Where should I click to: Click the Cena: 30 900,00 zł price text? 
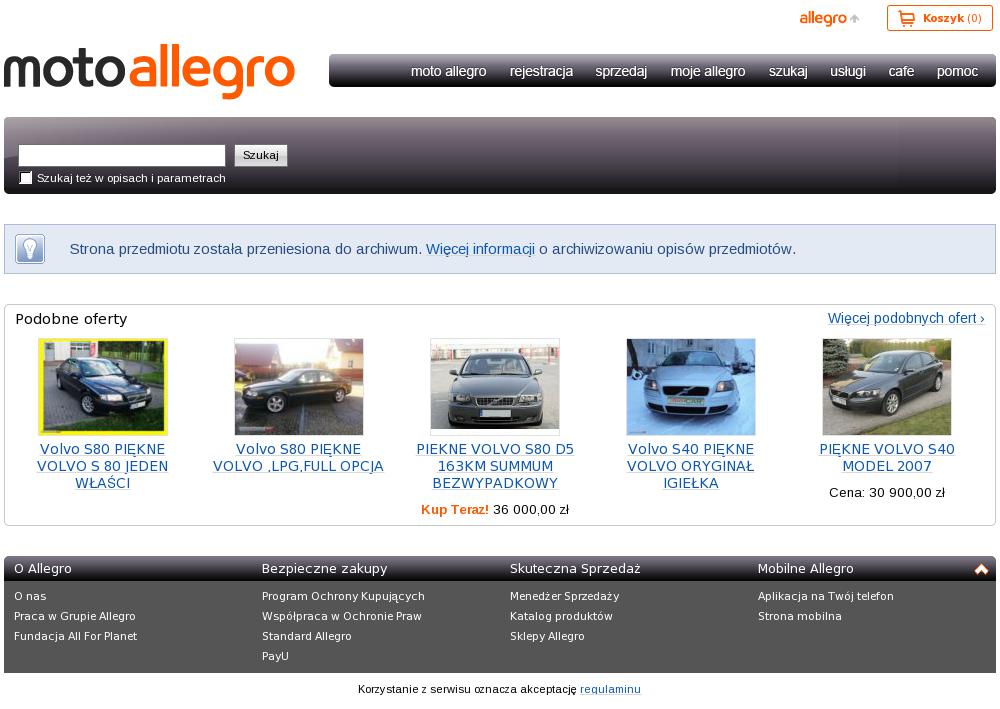coord(887,492)
